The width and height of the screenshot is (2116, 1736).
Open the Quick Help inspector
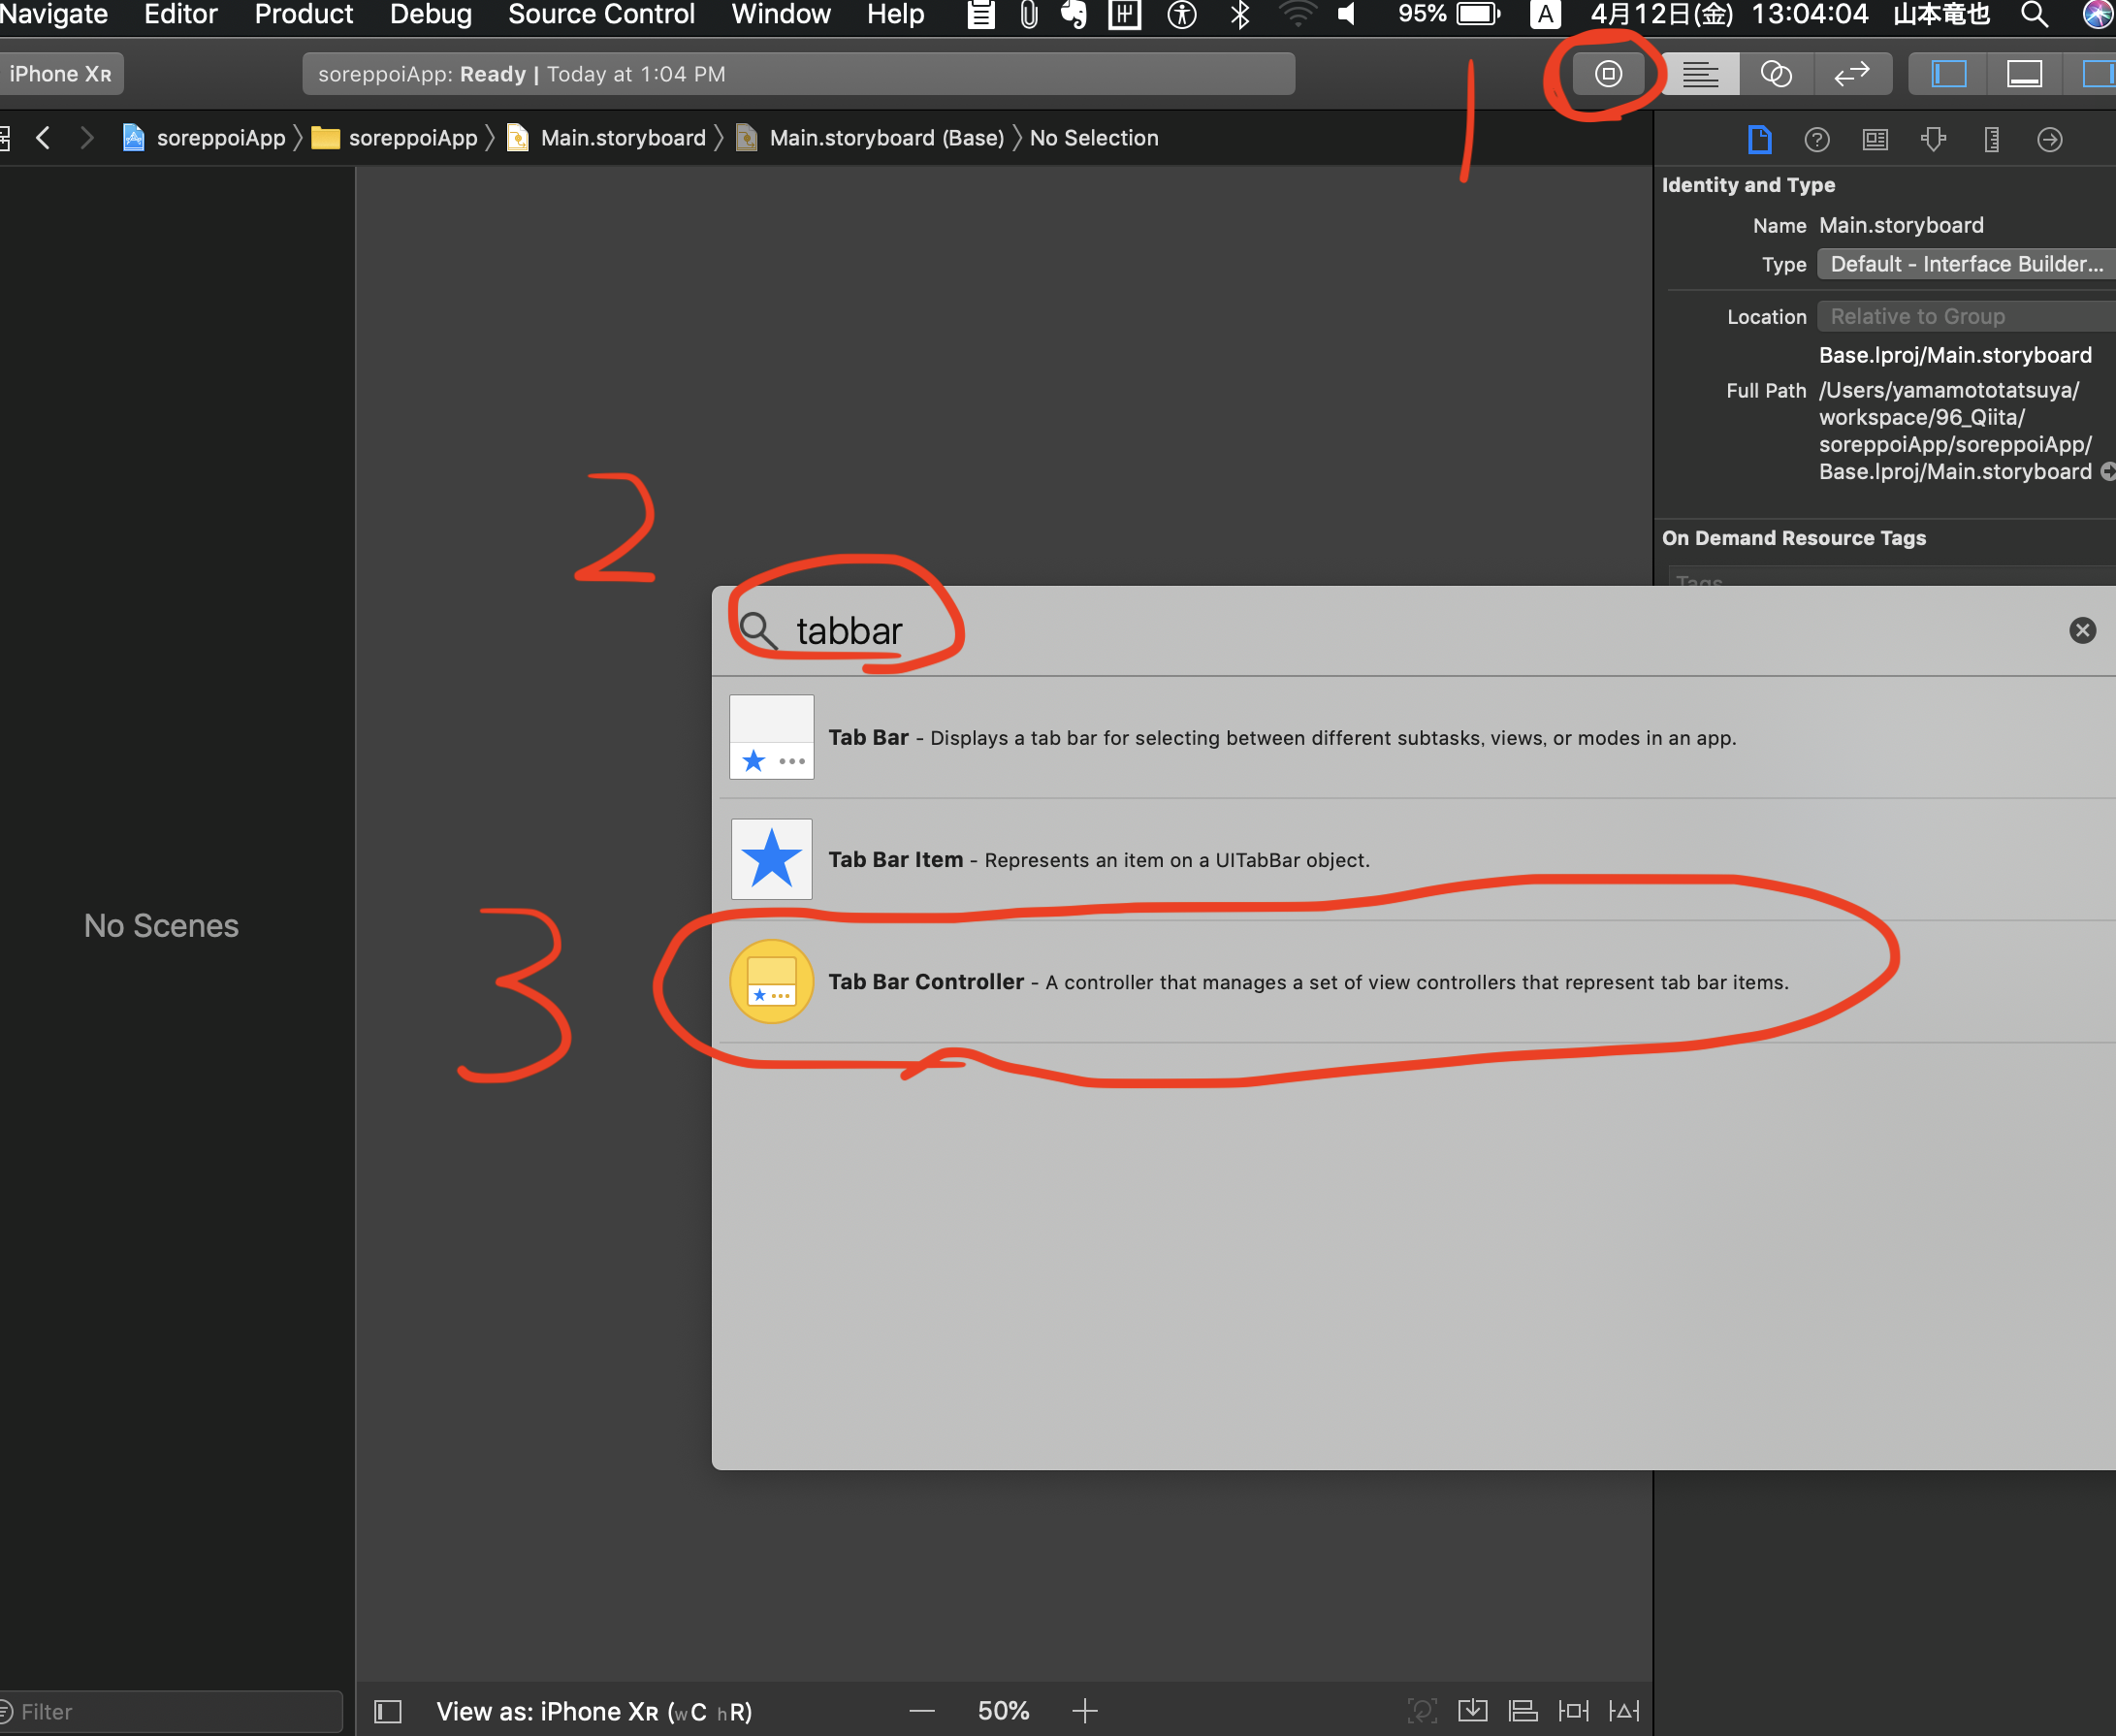(1816, 140)
